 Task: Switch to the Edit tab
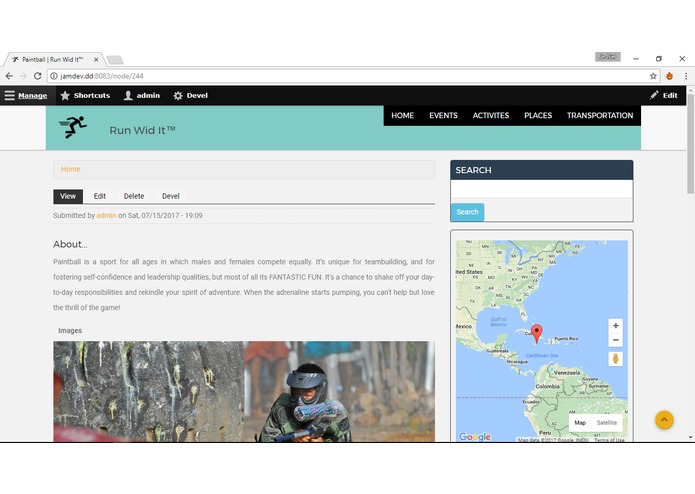(100, 196)
